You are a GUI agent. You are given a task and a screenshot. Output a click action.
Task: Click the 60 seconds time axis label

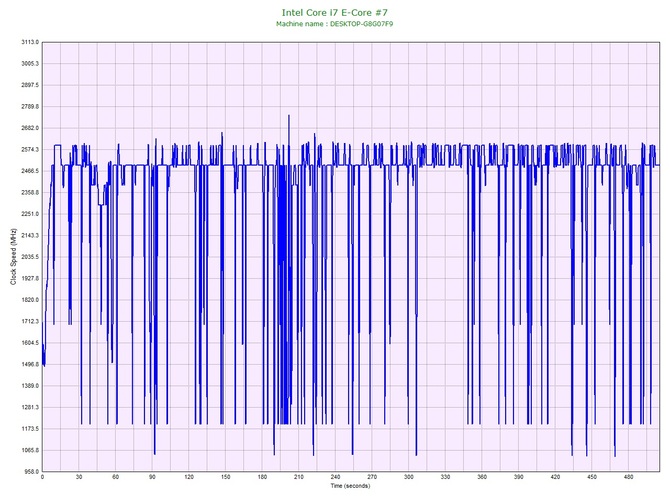(x=115, y=477)
